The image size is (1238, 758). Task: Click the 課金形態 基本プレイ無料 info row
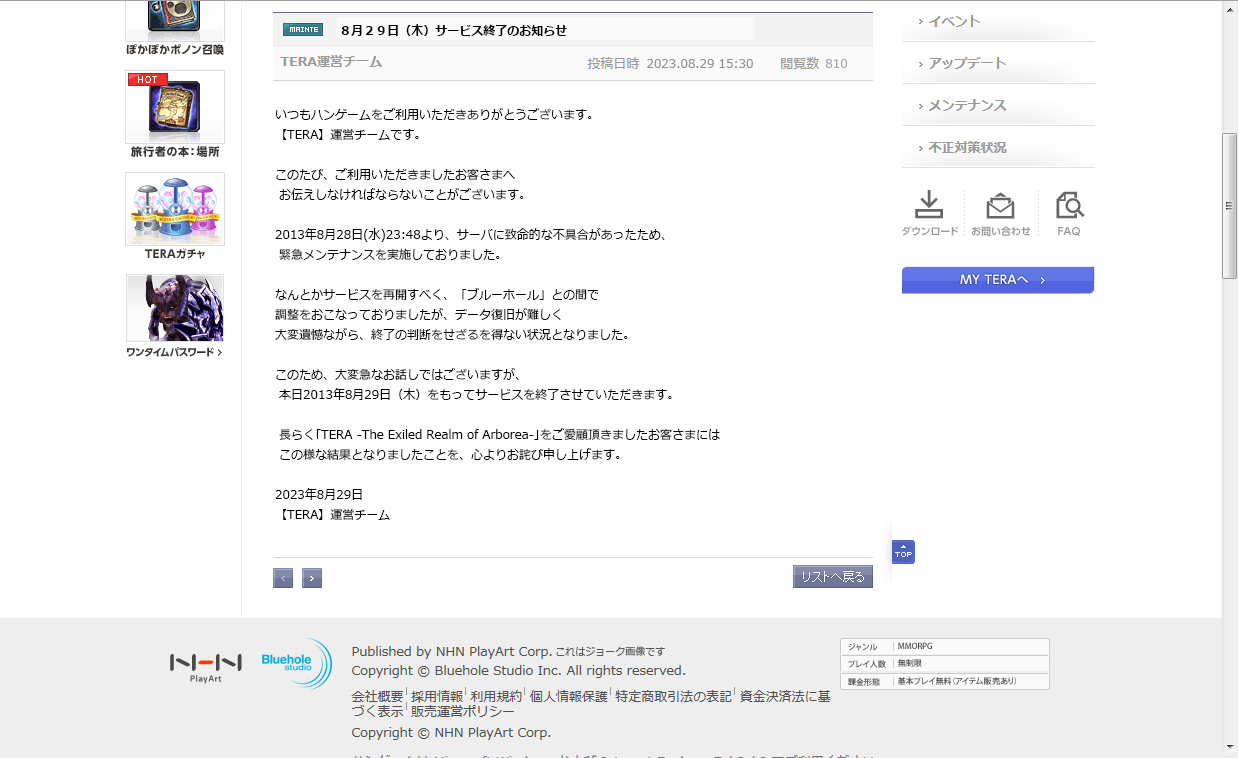point(945,681)
